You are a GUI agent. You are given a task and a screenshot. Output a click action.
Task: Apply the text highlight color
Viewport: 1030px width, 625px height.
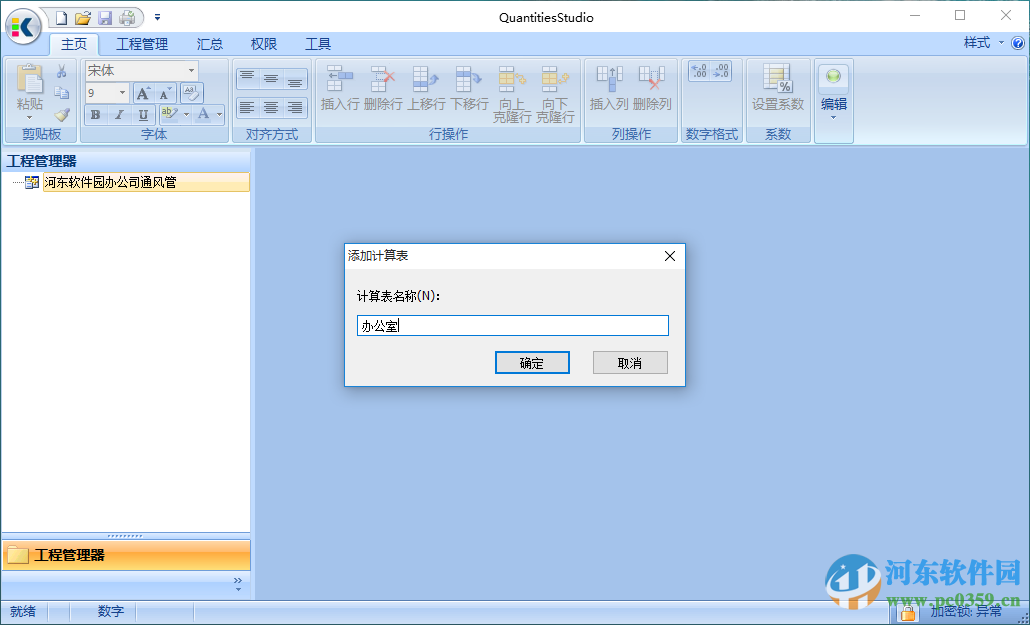pos(169,114)
